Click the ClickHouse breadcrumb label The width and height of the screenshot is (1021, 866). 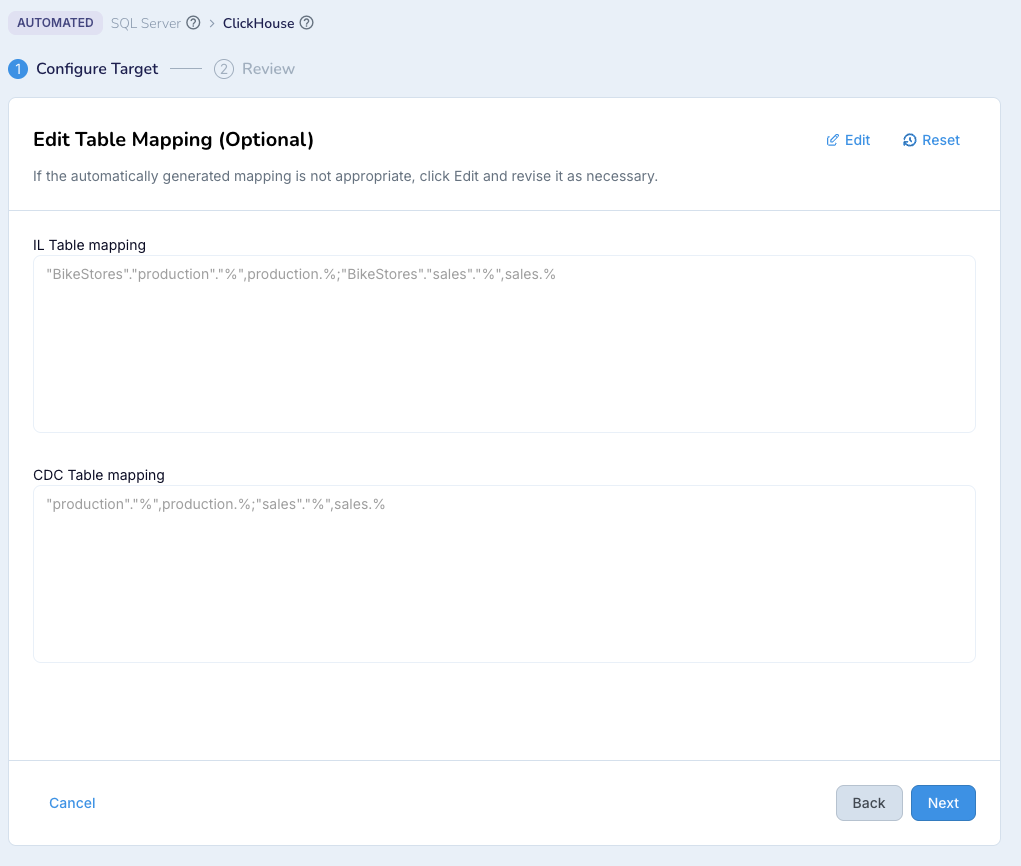[259, 23]
